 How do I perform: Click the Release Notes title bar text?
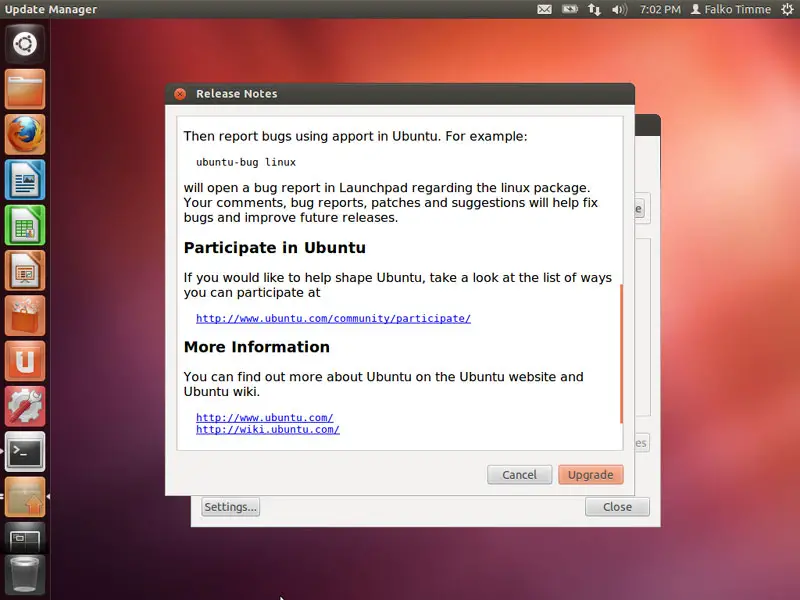click(x=237, y=94)
